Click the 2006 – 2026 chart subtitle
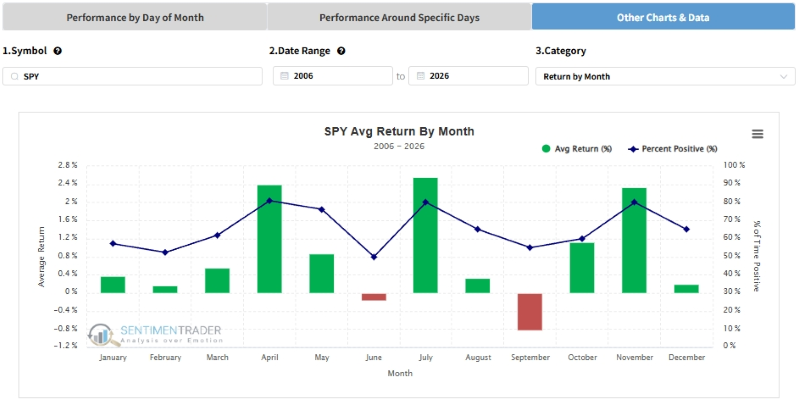 tap(399, 146)
